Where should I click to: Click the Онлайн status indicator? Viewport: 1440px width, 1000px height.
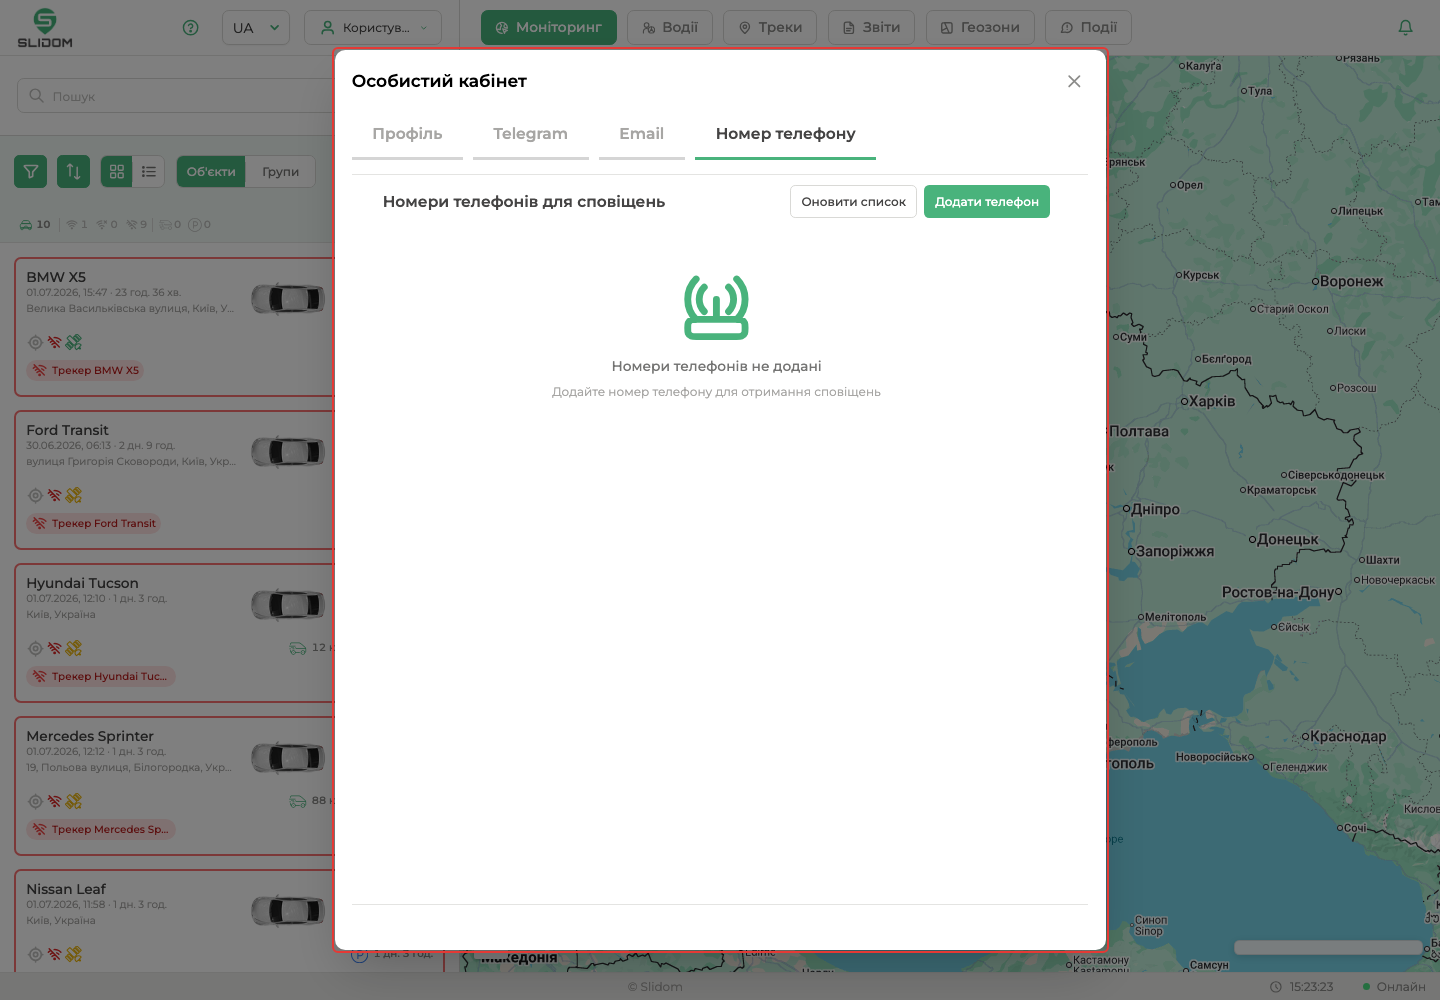[1394, 987]
